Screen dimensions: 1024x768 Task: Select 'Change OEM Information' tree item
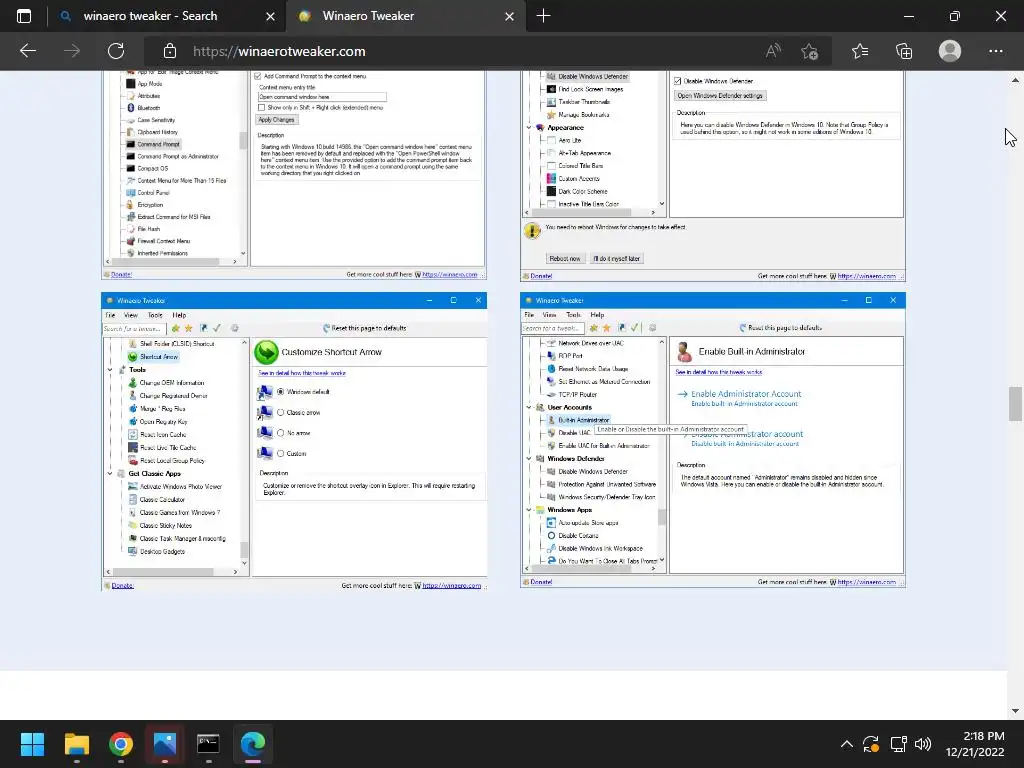point(172,383)
